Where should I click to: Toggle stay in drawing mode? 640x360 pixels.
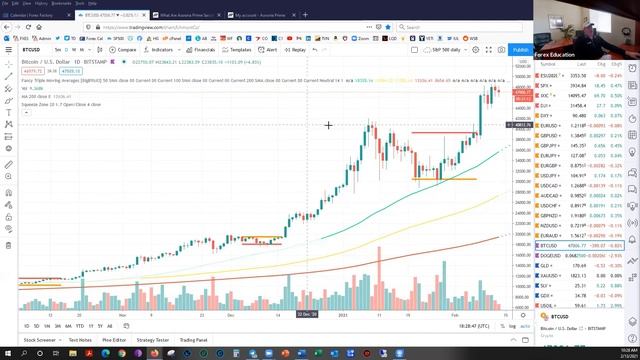pos(9,205)
